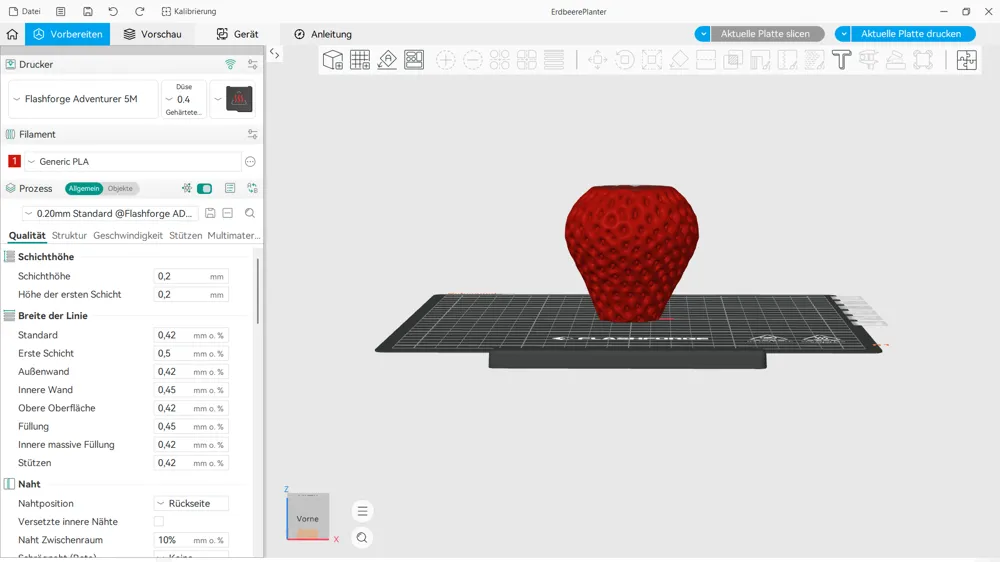The height and width of the screenshot is (562, 1000).
Task: Switch to the Gerät tab
Action: 237,34
